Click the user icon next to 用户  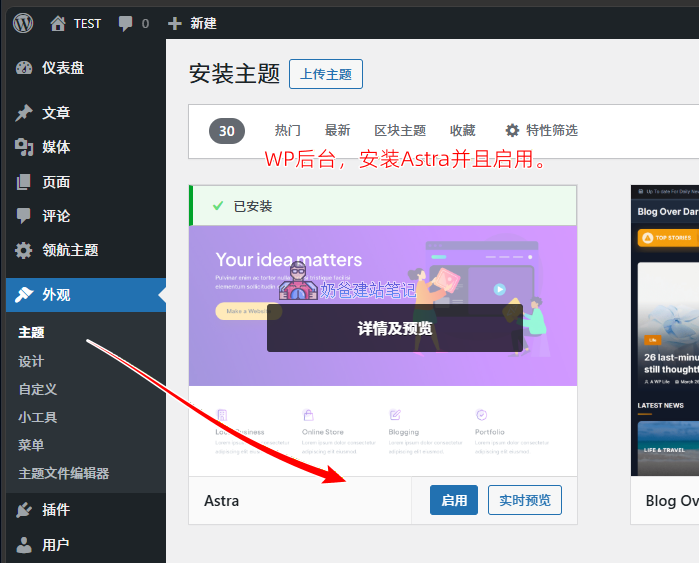24,544
